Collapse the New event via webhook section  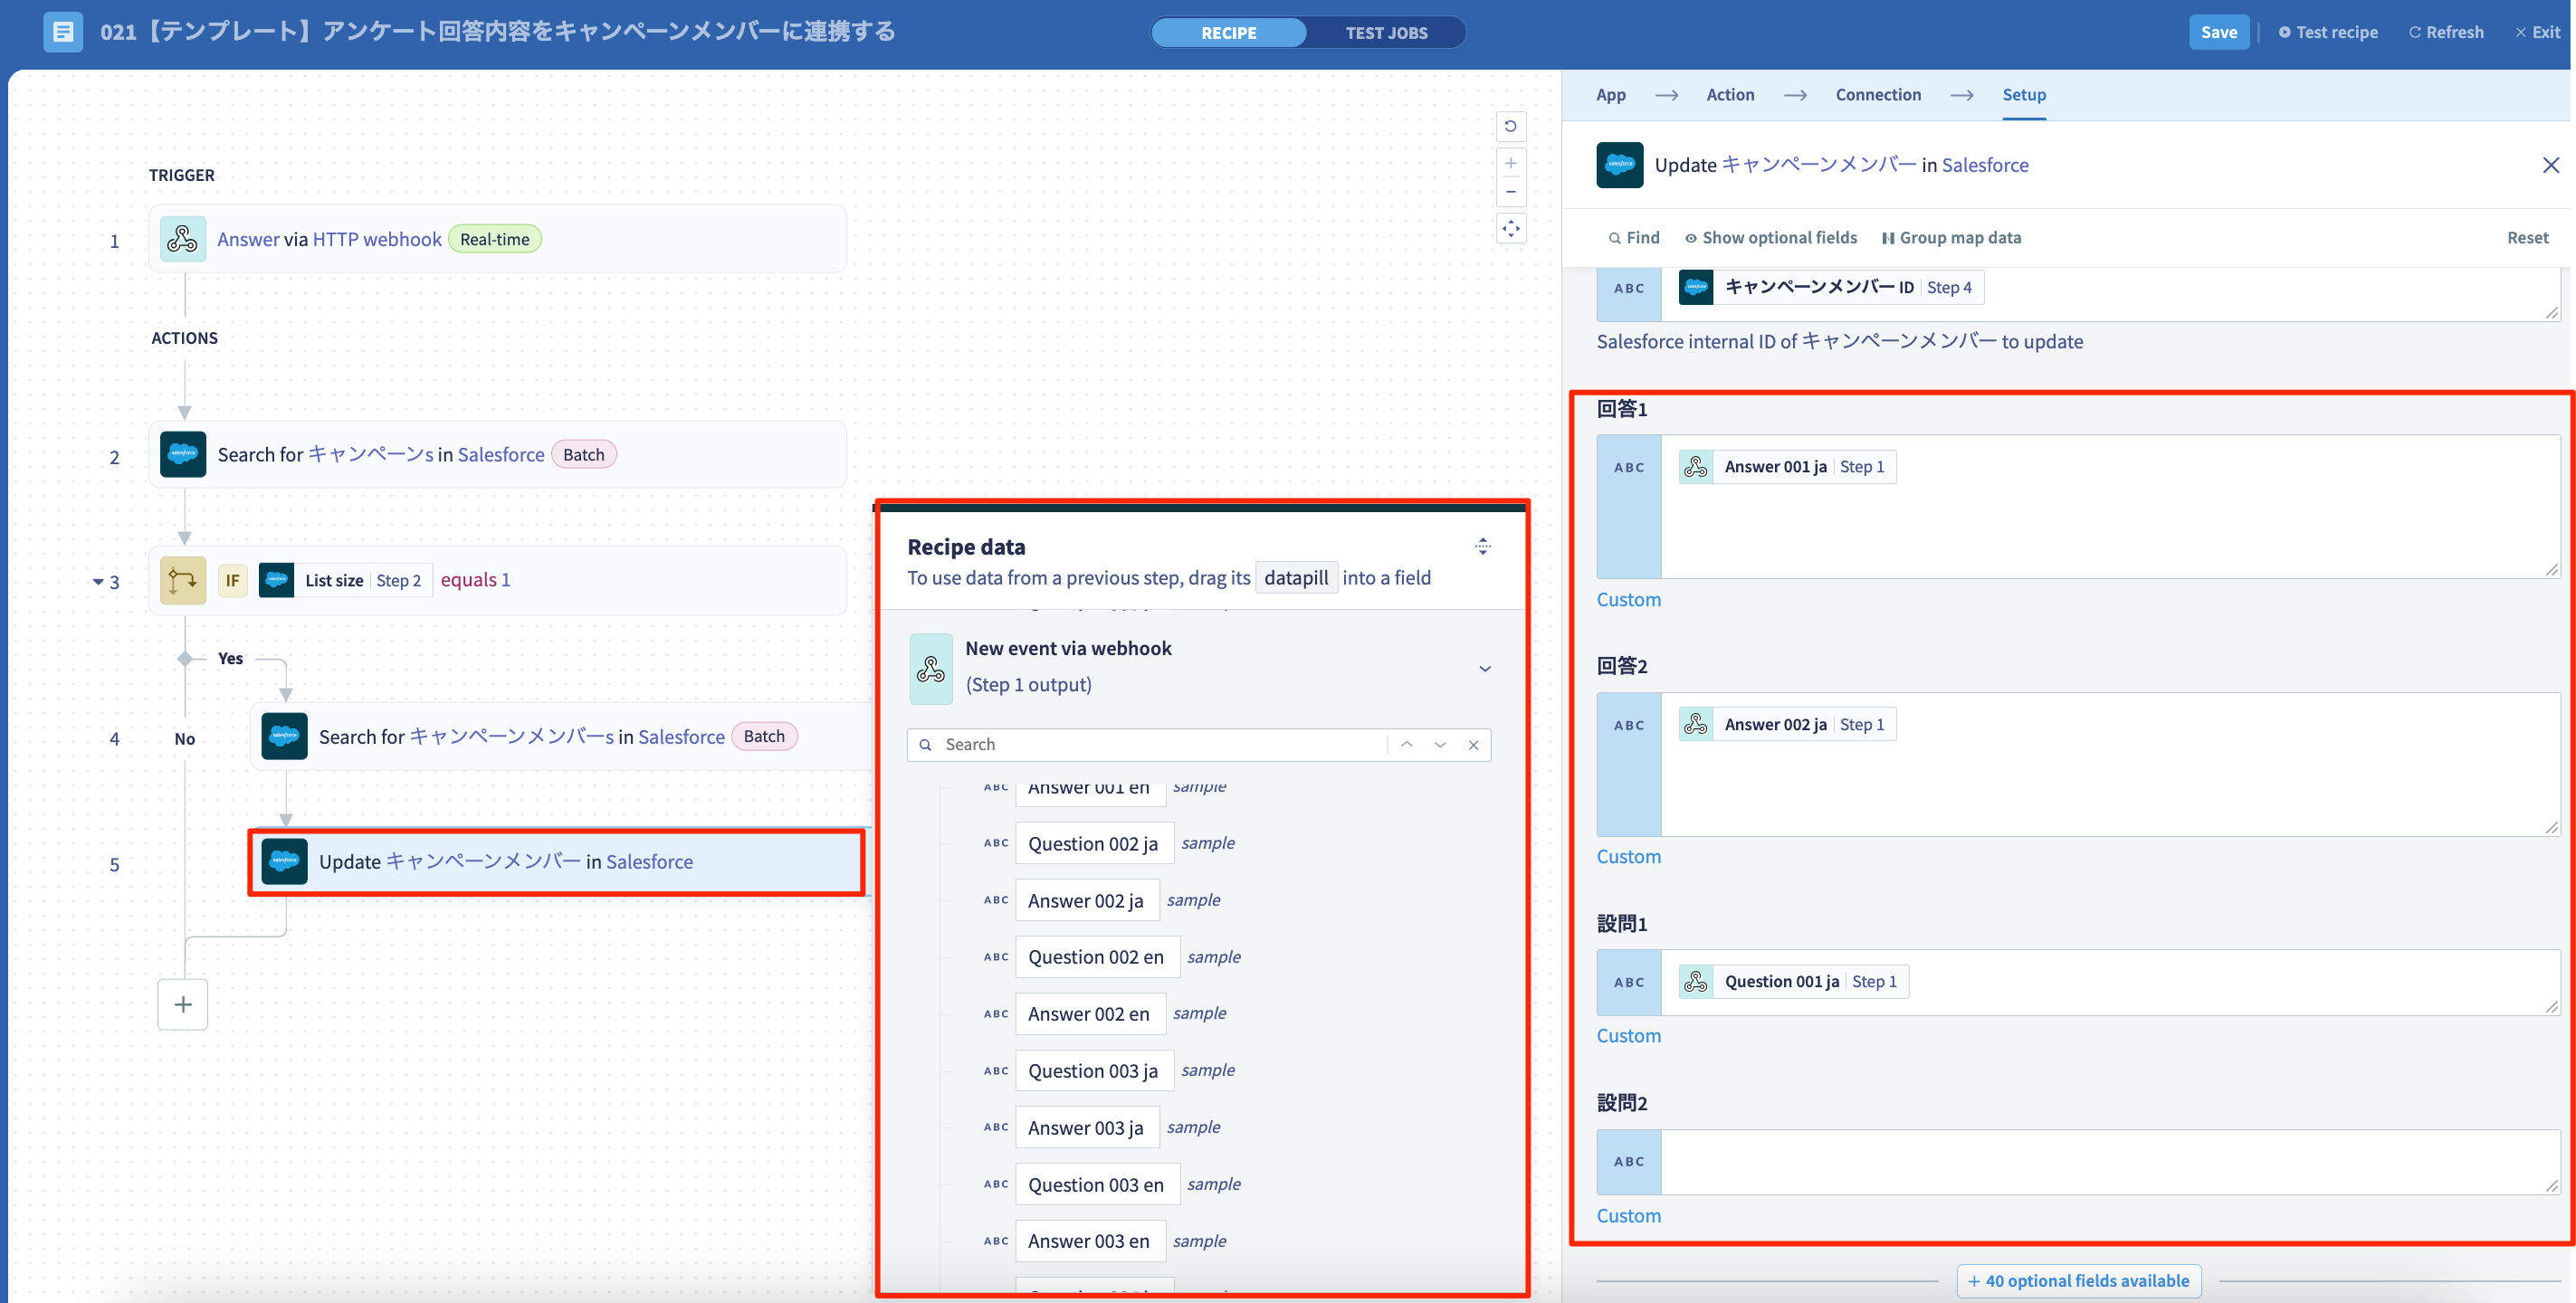(1485, 668)
